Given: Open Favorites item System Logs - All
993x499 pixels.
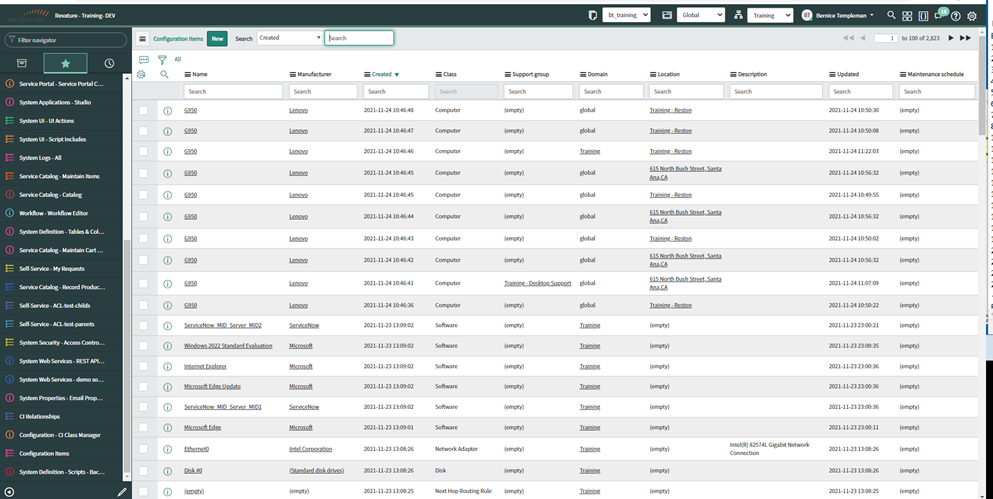Looking at the screenshot, I should [40, 158].
